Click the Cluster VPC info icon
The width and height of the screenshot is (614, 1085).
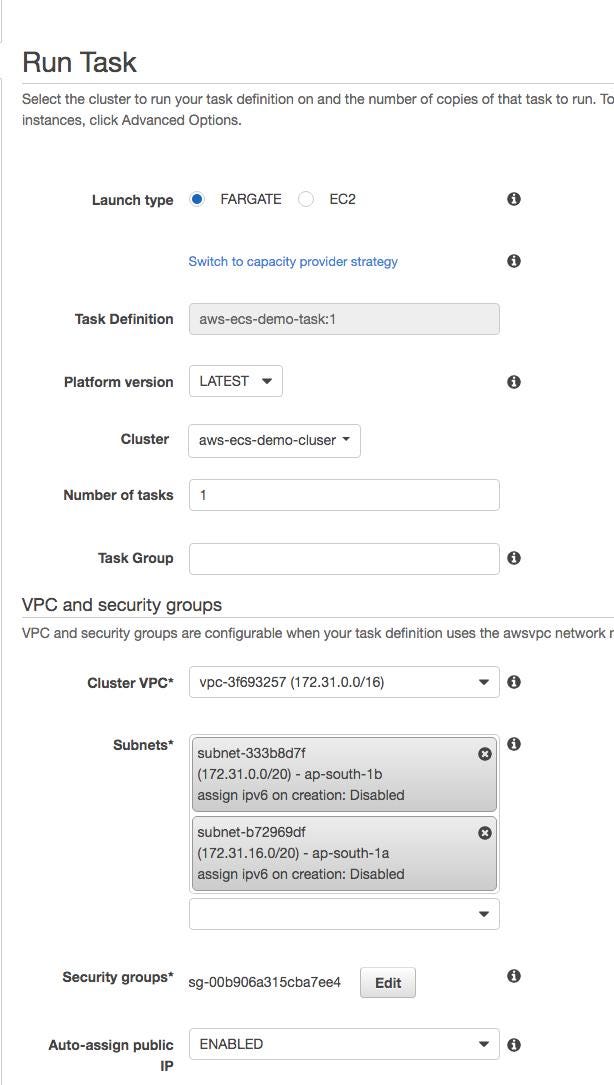(x=513, y=682)
